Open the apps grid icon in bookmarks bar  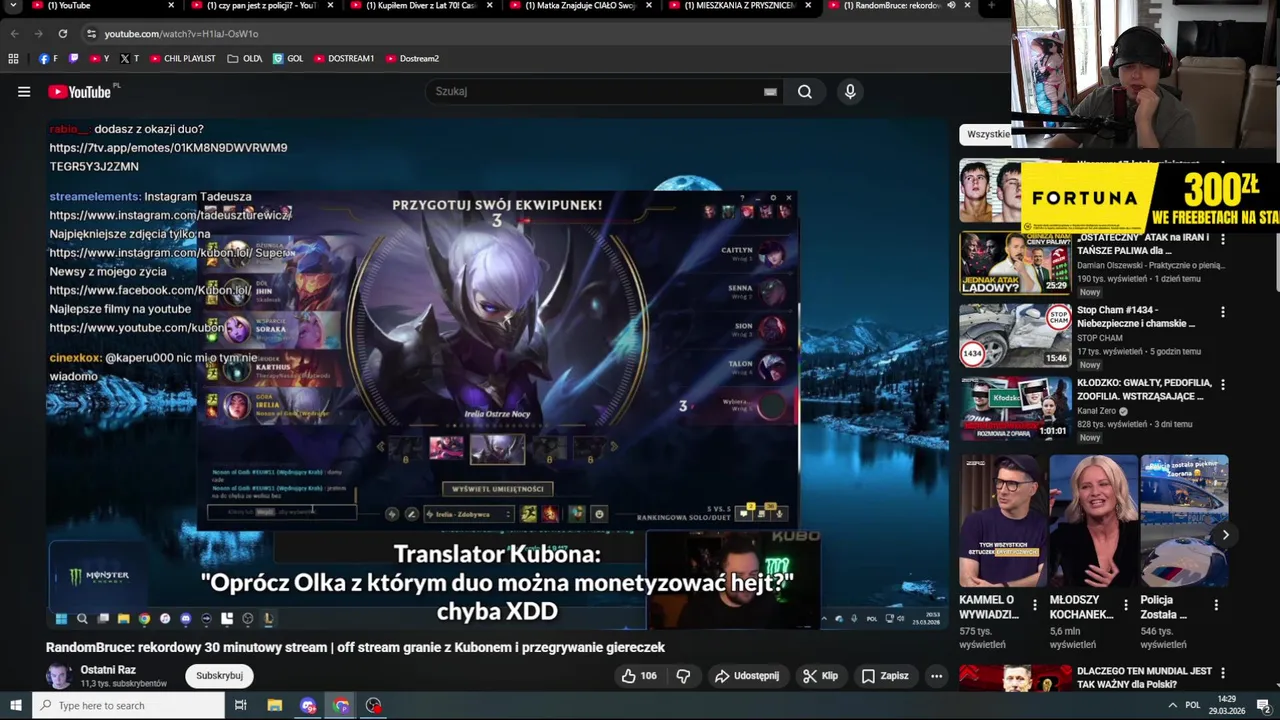[13, 59]
